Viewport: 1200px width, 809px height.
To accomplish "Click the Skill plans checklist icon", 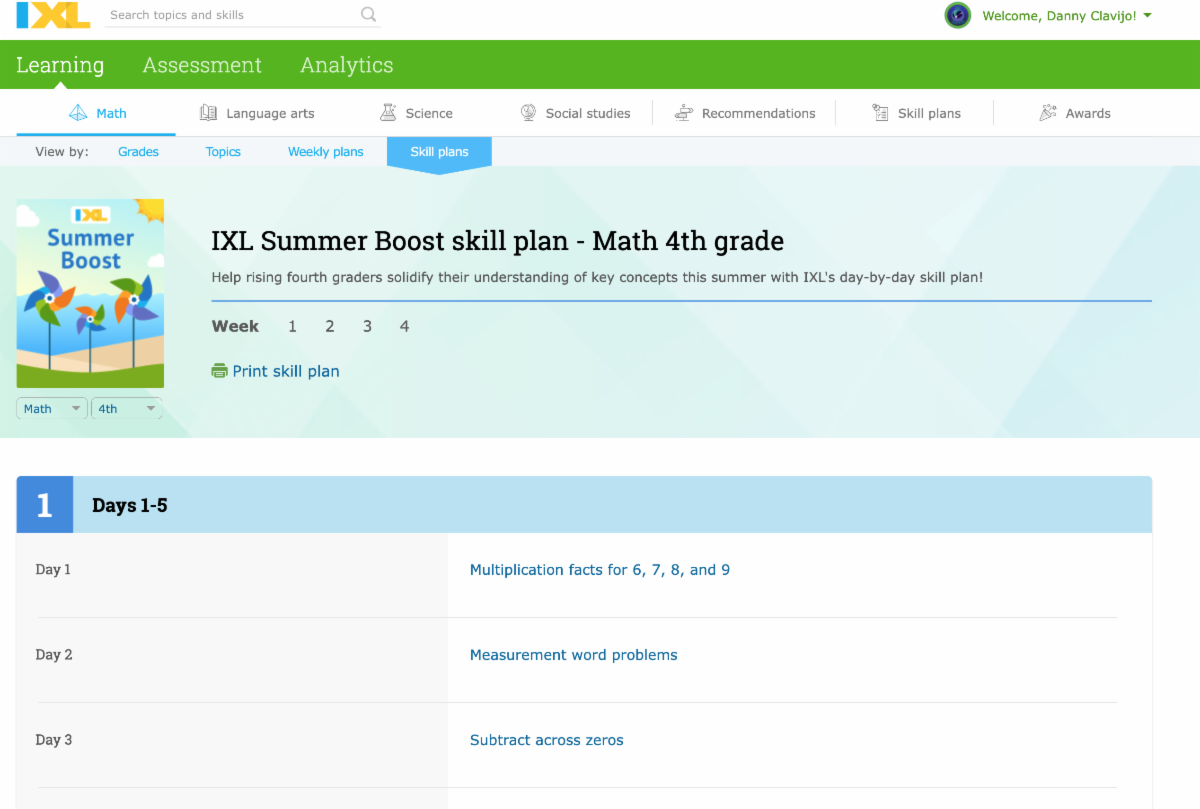I will tap(880, 113).
